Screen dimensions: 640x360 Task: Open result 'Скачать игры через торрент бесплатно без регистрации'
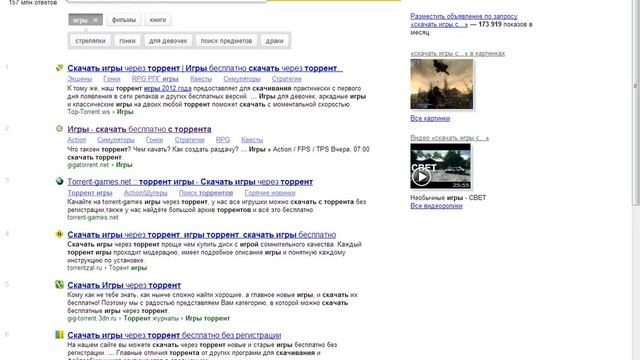pyautogui.click(x=174, y=335)
